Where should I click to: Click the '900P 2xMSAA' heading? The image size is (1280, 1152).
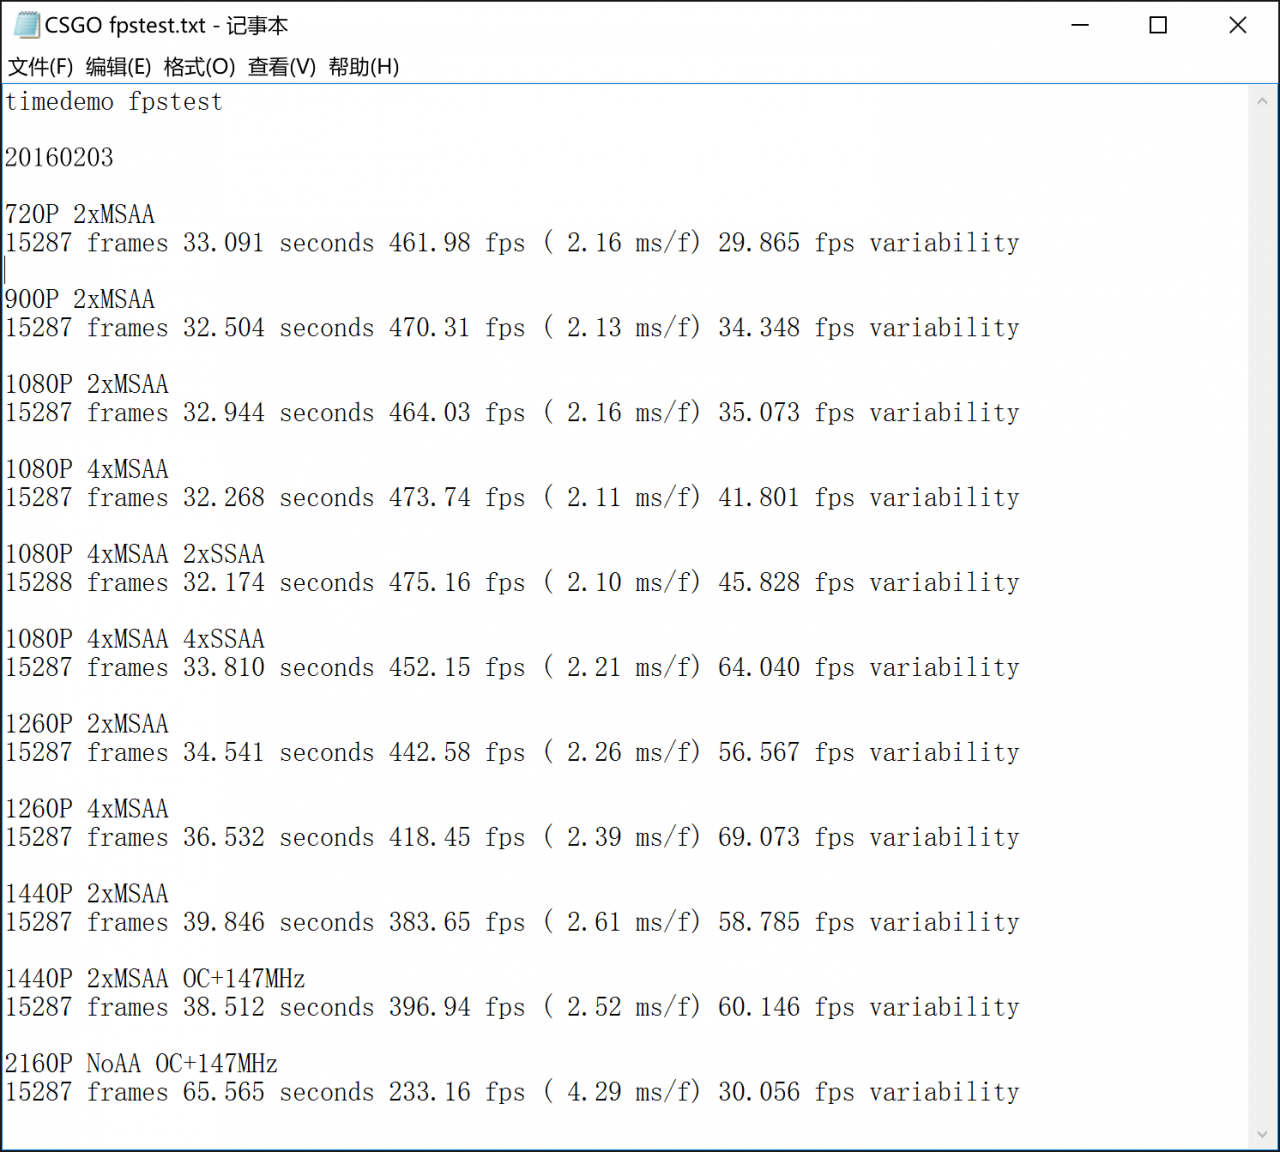point(80,299)
